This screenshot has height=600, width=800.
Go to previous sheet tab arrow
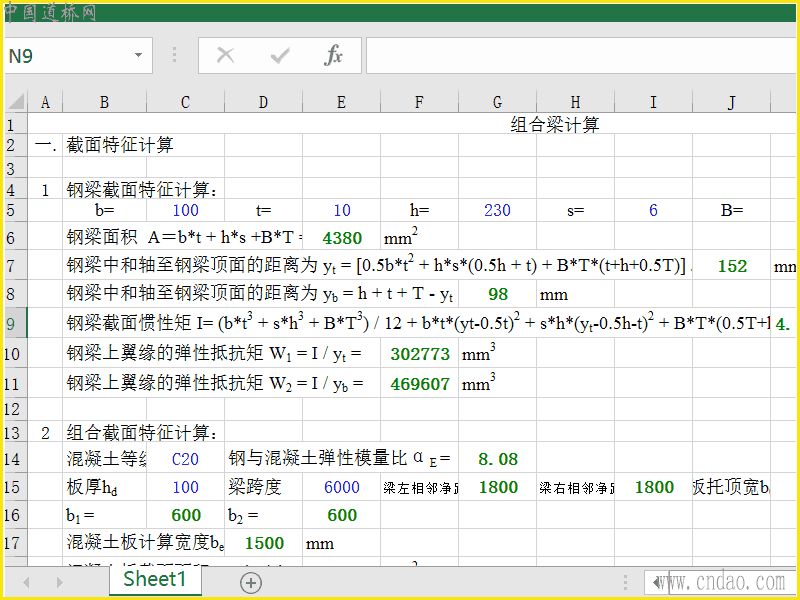pos(26,582)
